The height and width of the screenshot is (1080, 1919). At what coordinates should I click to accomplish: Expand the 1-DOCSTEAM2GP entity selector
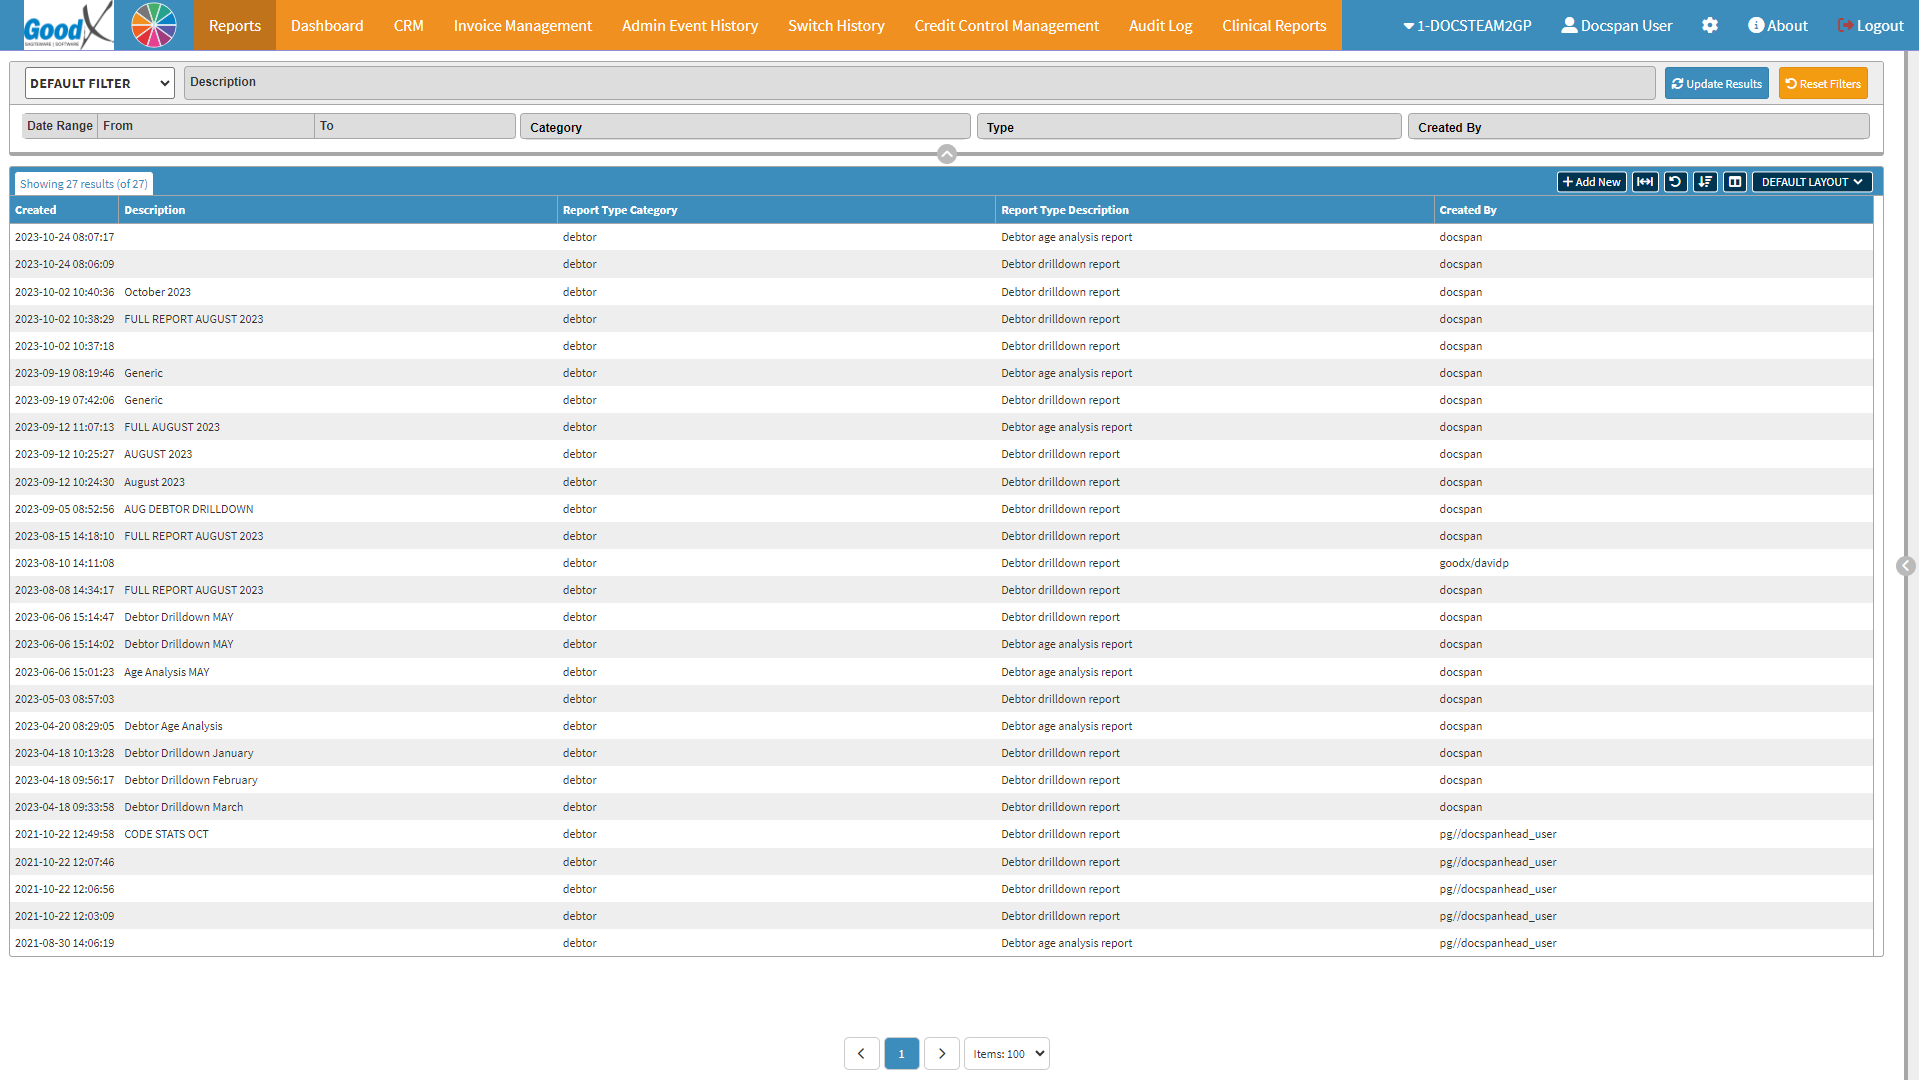1467,26
